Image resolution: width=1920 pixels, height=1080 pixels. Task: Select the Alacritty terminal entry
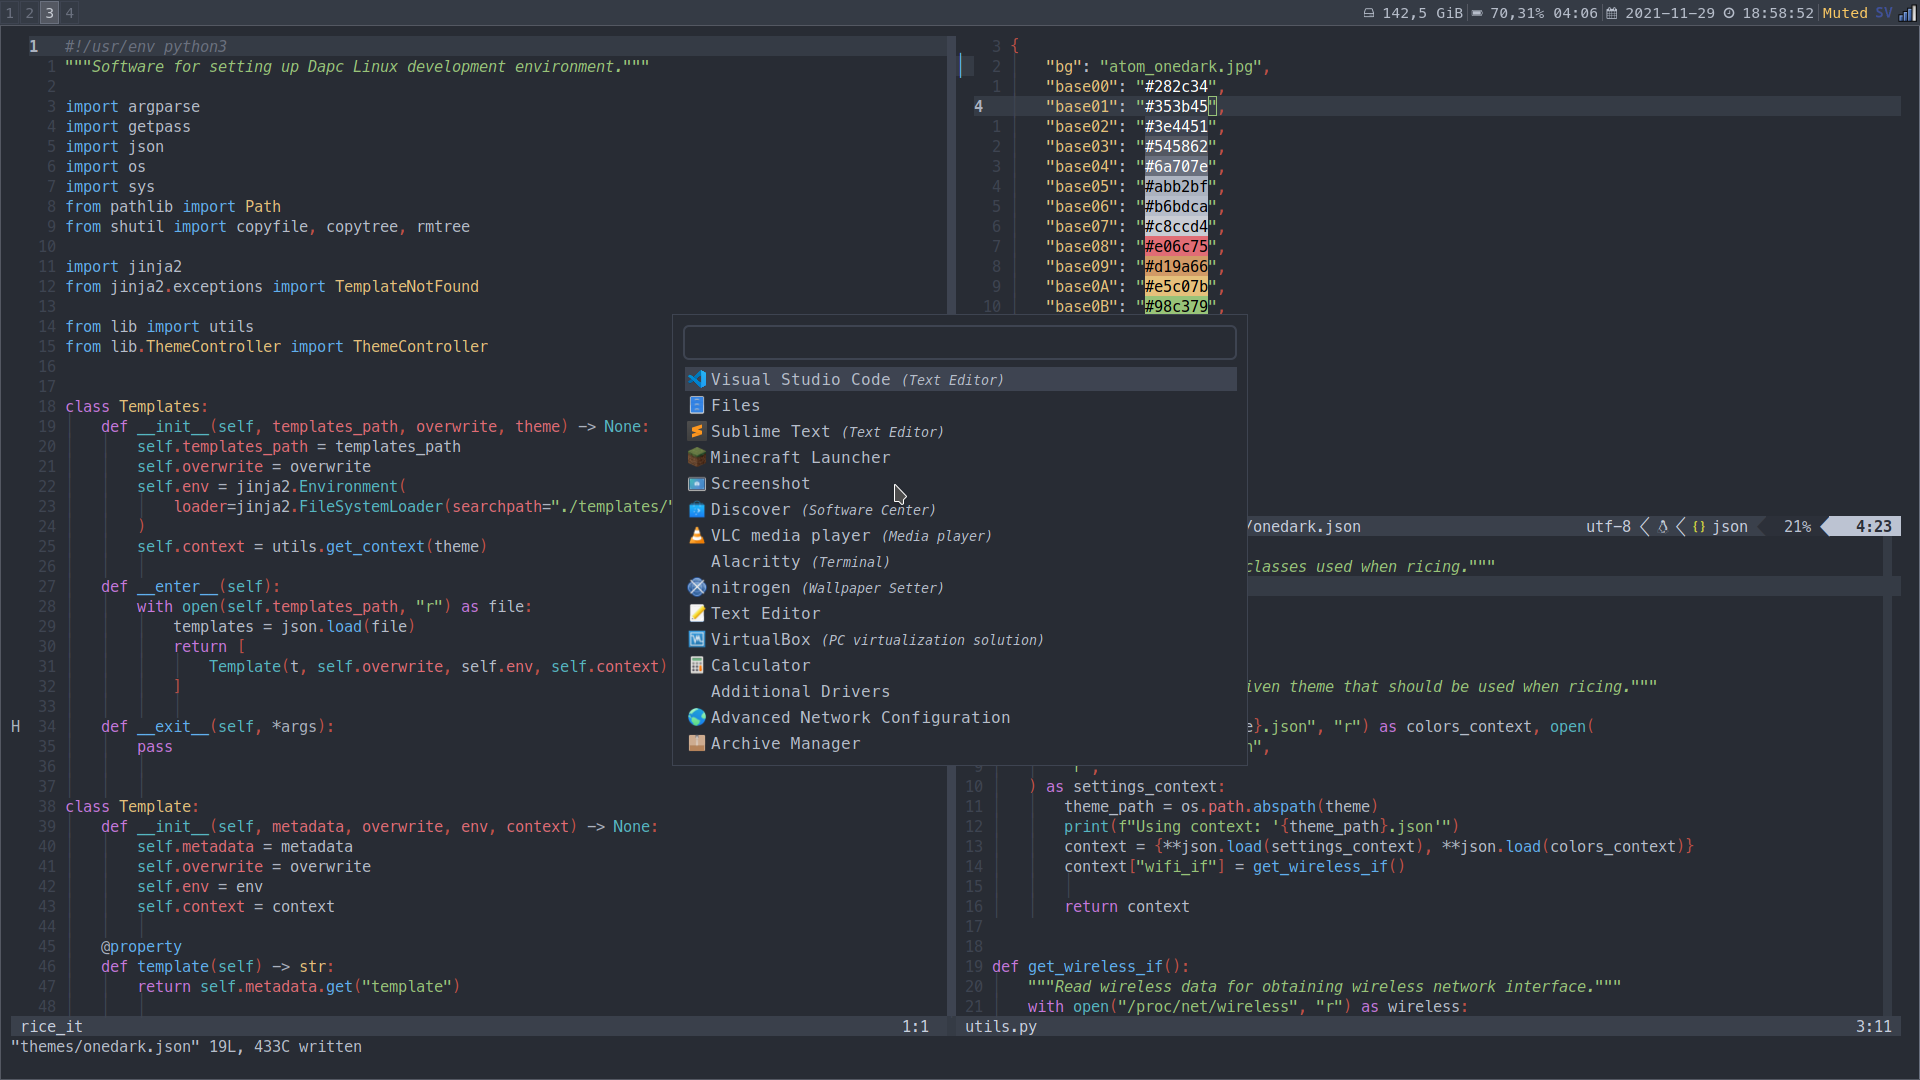755,561
